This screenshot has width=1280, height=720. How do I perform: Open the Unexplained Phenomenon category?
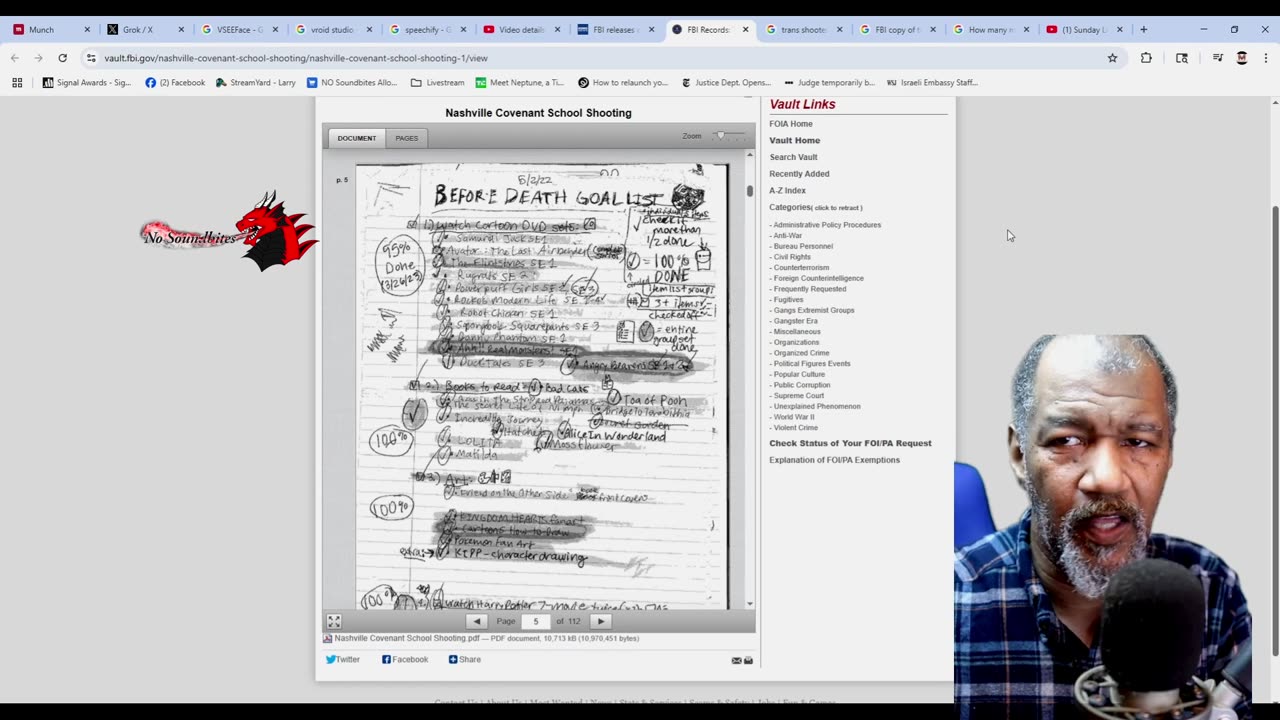[x=817, y=406]
